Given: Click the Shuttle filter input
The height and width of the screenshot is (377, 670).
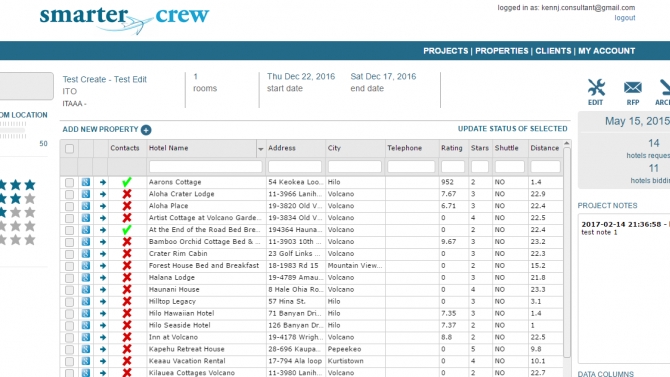Looking at the screenshot, I should tap(509, 166).
